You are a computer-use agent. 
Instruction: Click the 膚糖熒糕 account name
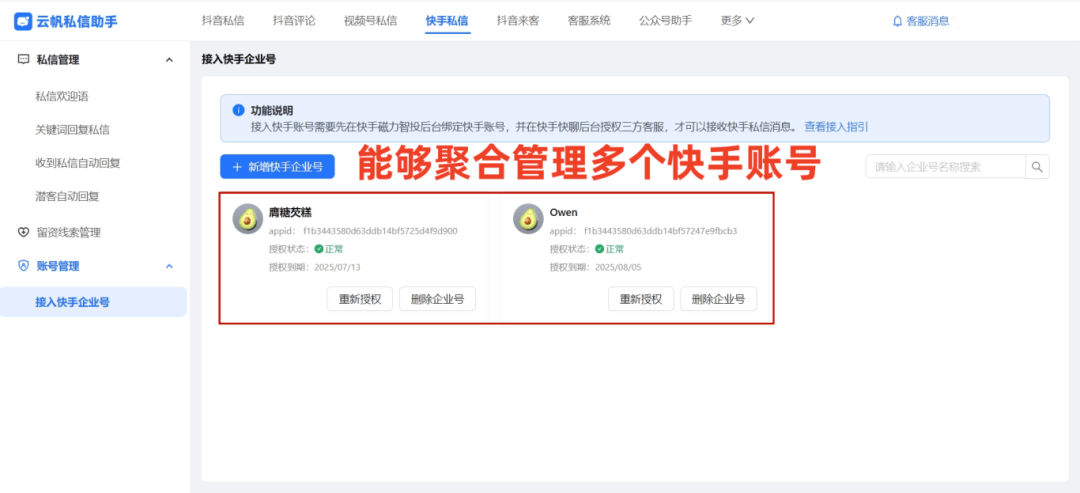(290, 212)
